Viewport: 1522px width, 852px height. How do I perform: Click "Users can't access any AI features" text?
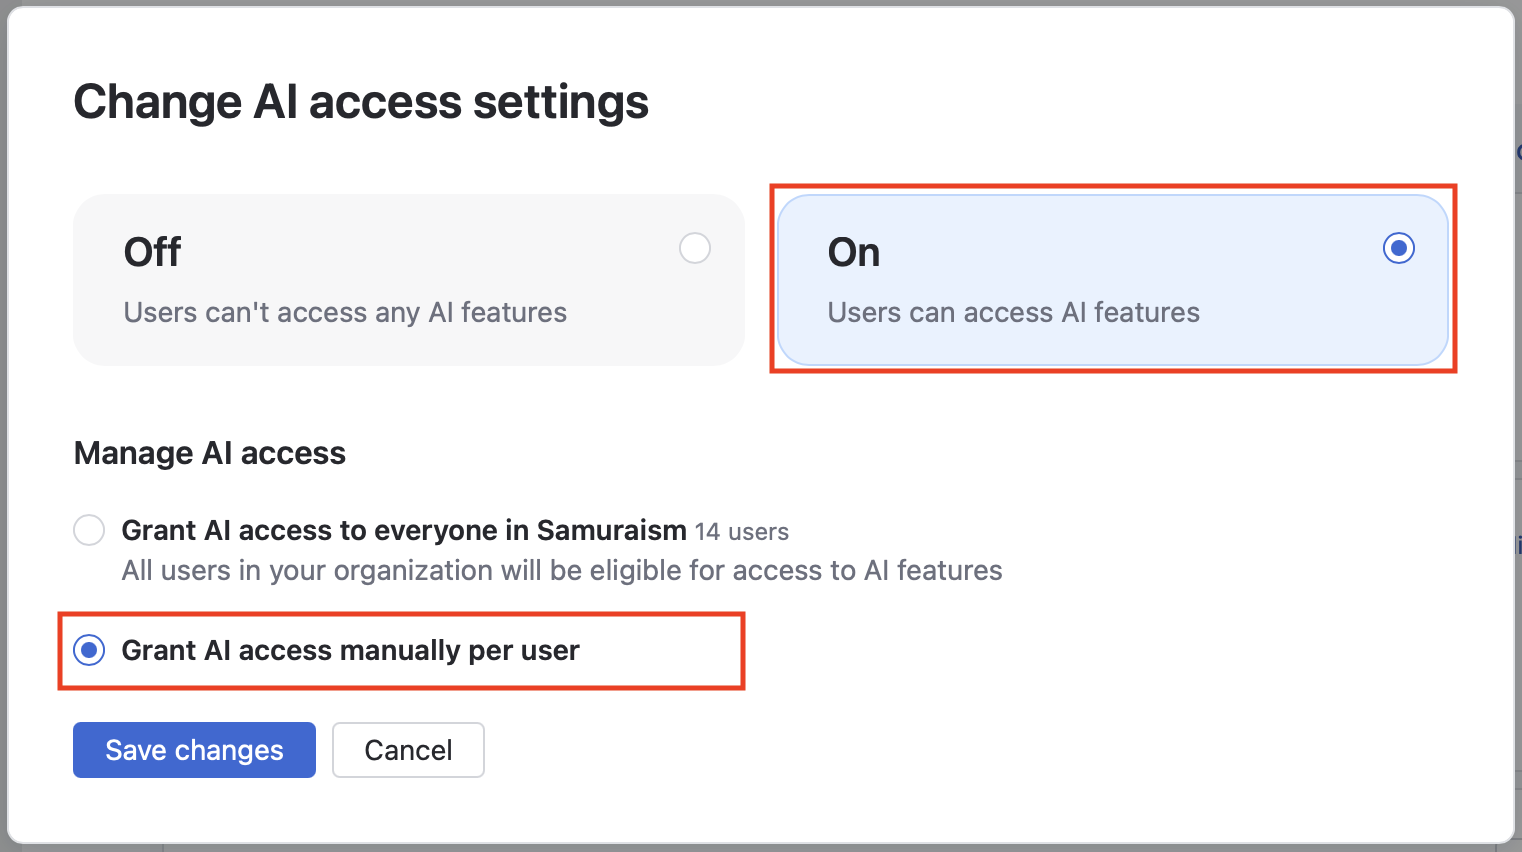(x=345, y=313)
